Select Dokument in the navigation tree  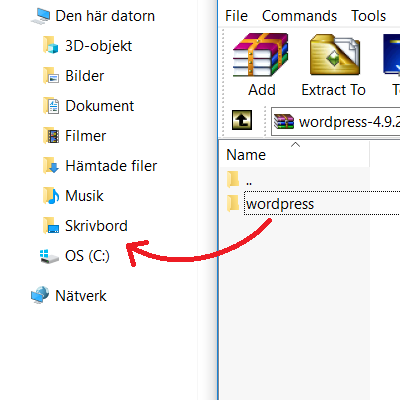[x=99, y=106]
